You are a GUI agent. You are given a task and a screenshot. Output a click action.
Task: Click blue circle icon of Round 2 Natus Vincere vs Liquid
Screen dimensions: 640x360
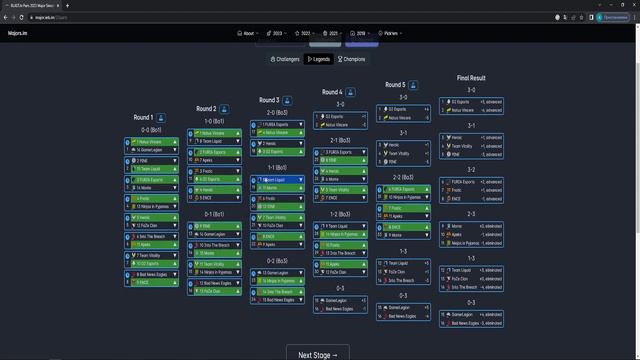point(191,133)
